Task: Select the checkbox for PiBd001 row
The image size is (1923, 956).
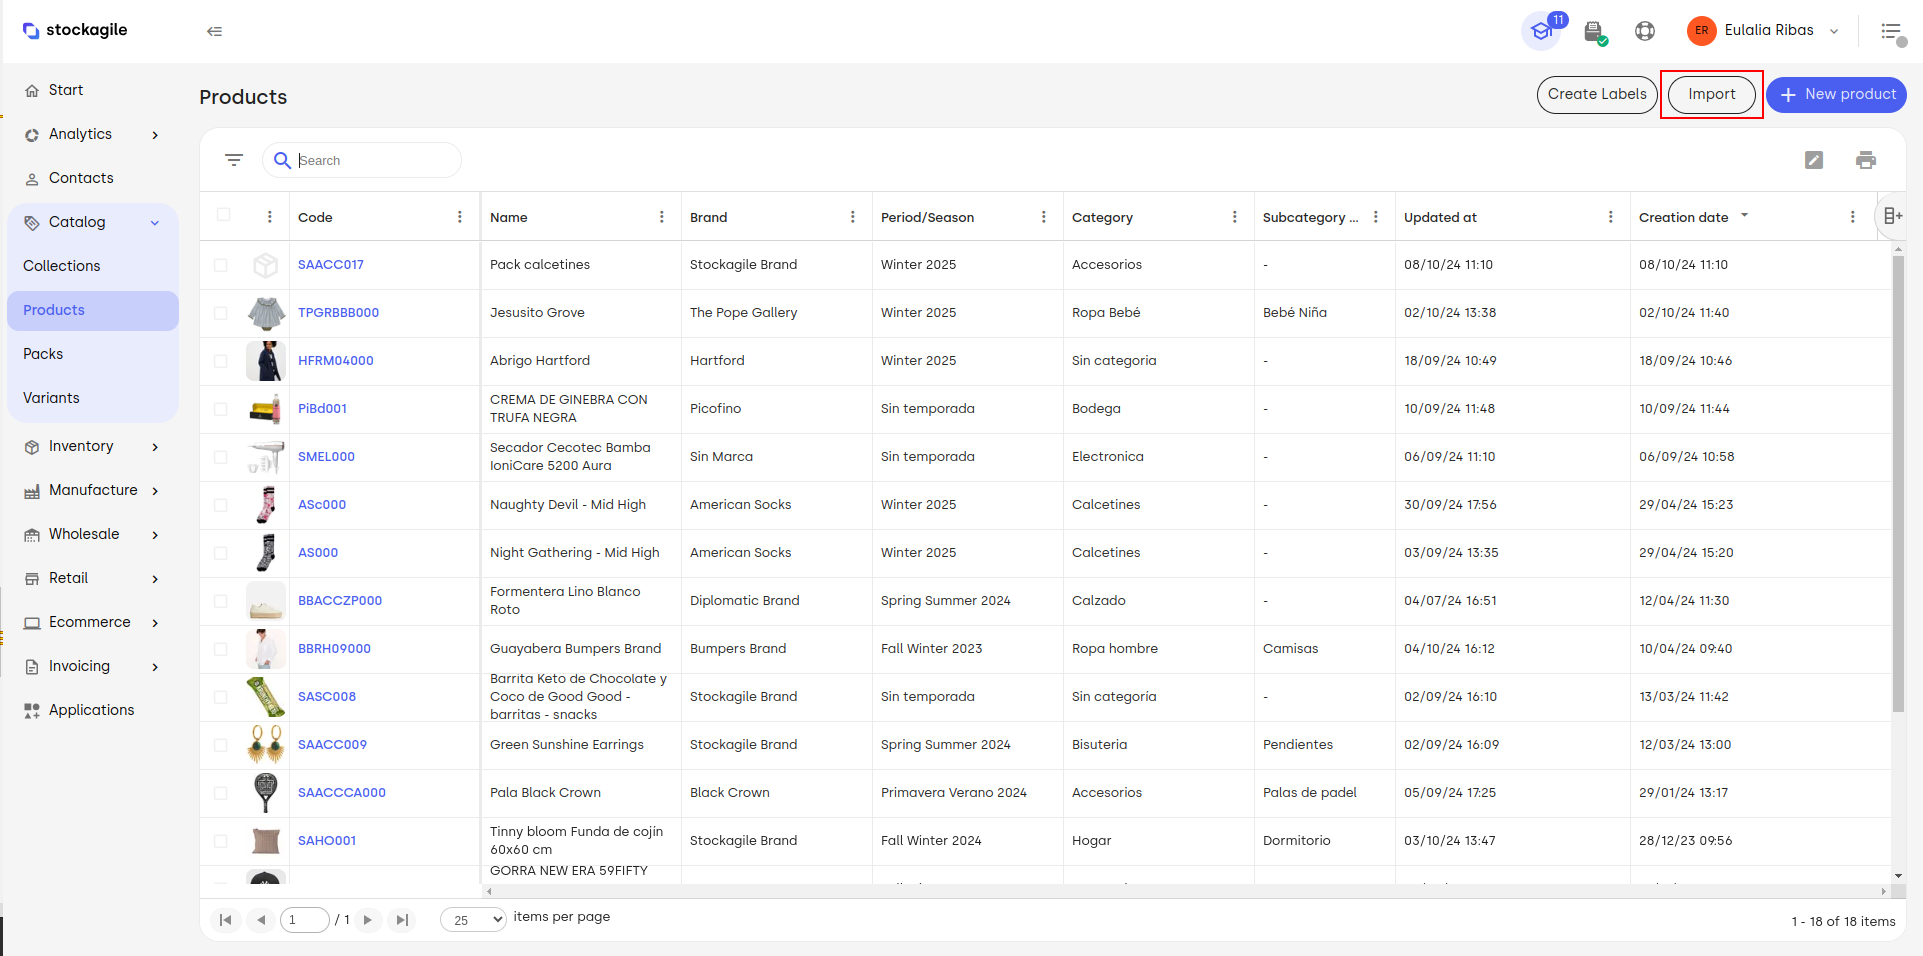Action: tap(221, 409)
